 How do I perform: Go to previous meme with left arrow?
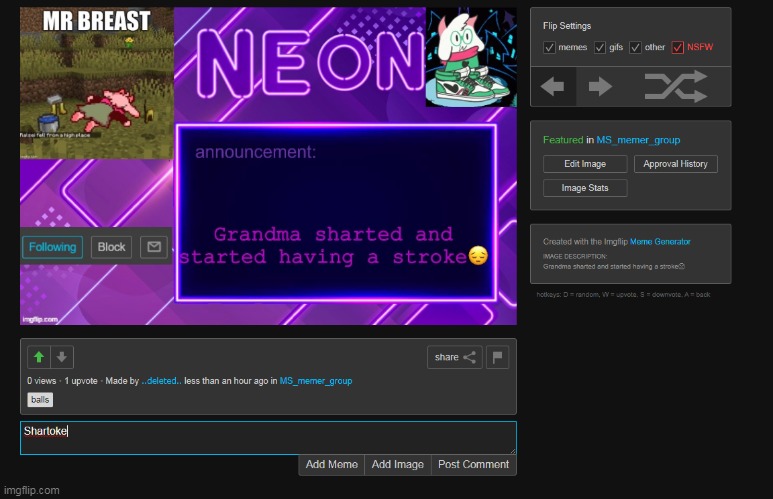(x=553, y=87)
